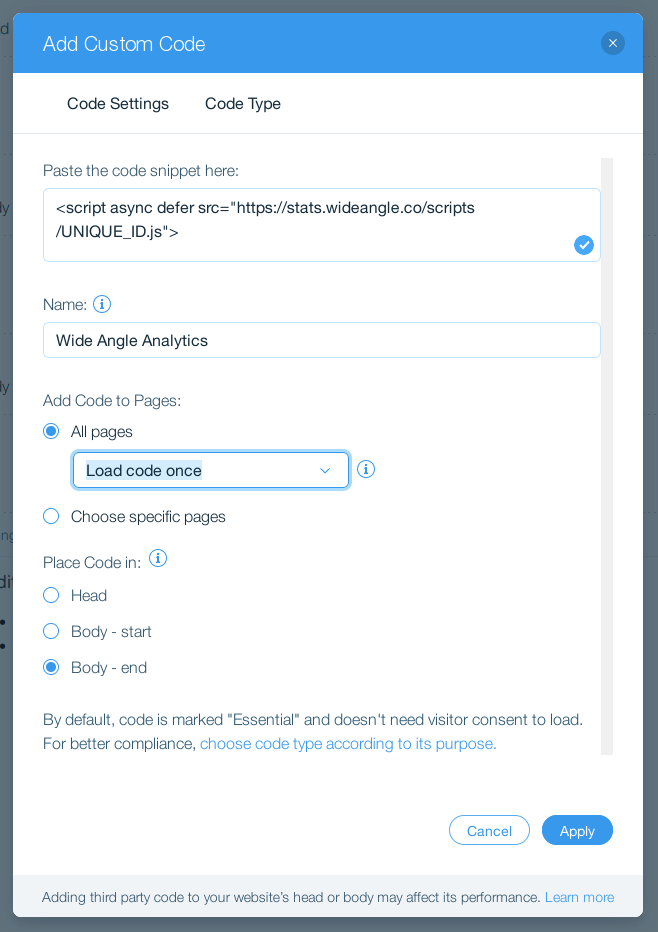Viewport: 658px width, 932px height.
Task: Click the blue checkmark icon in code snippet box
Action: point(584,245)
